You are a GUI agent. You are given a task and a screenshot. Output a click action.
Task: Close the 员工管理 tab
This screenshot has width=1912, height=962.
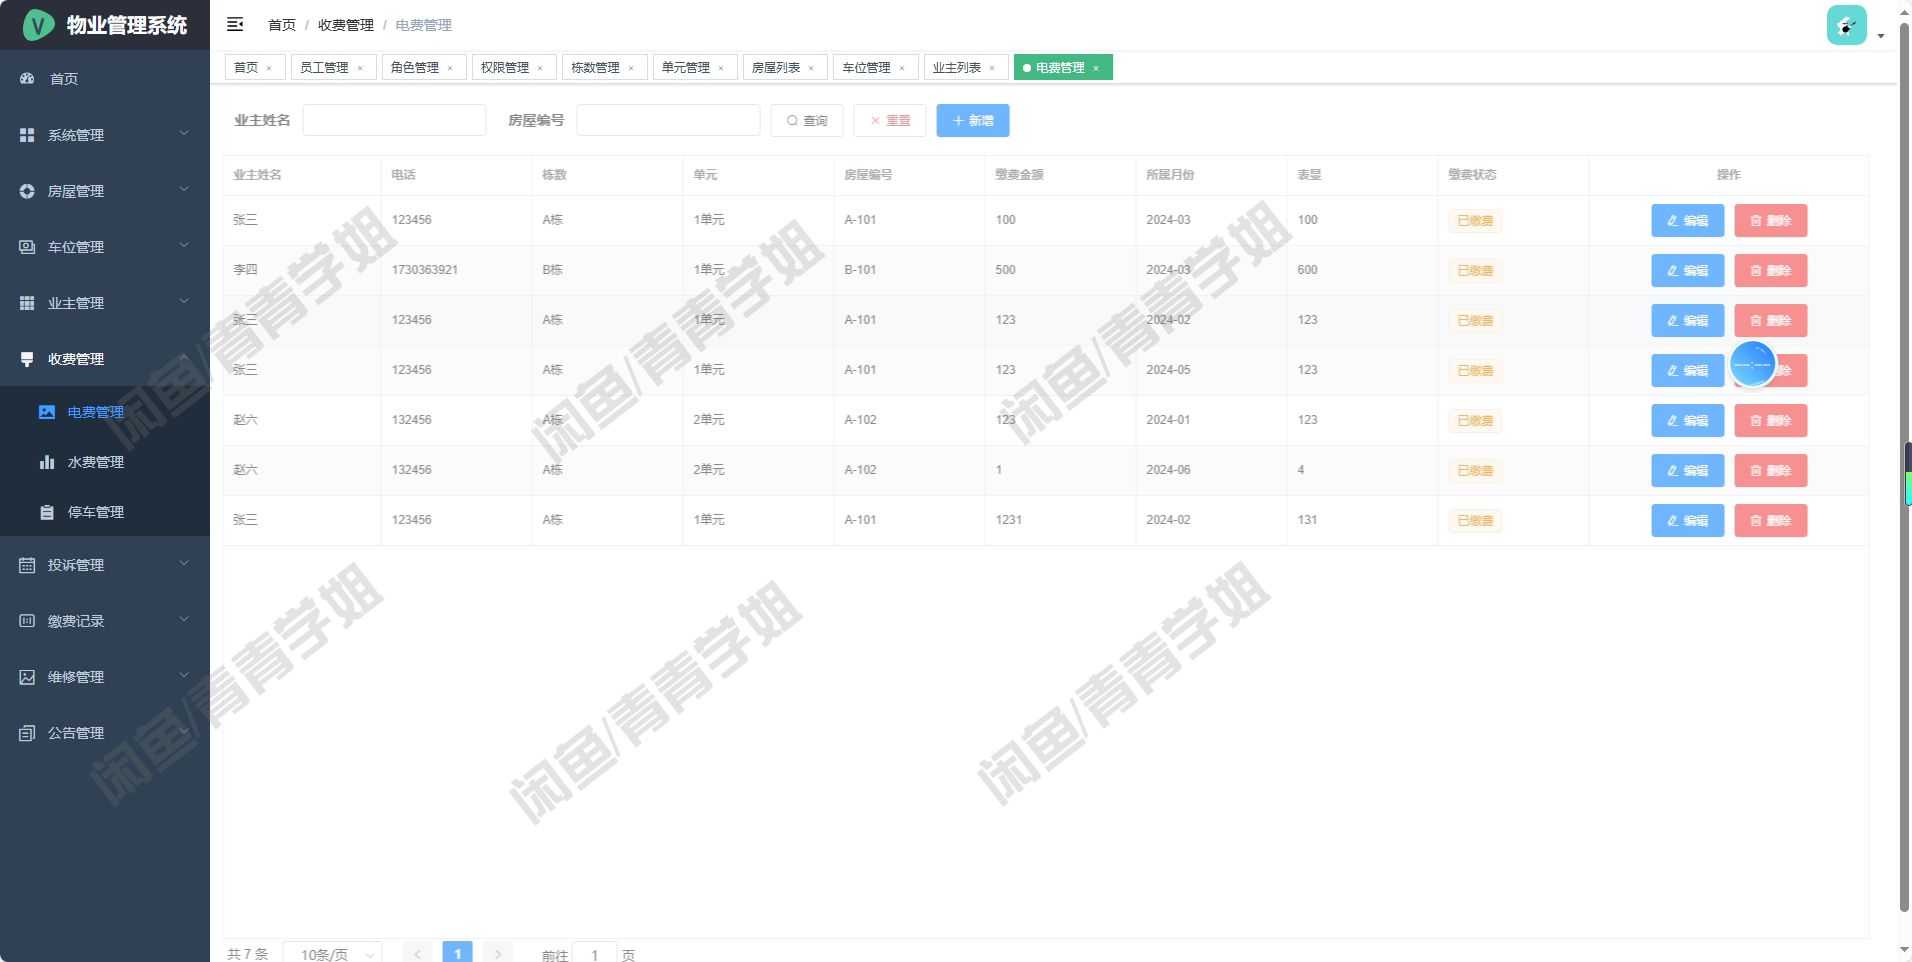click(360, 68)
